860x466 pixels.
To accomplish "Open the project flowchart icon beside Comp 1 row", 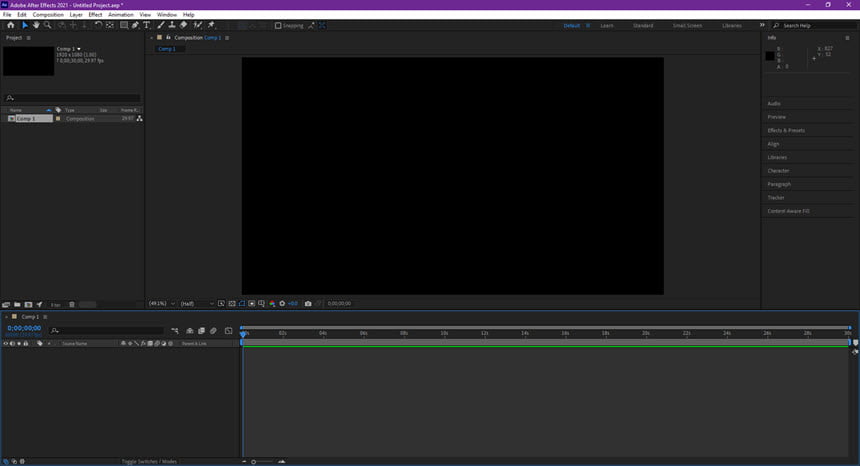I will point(139,118).
